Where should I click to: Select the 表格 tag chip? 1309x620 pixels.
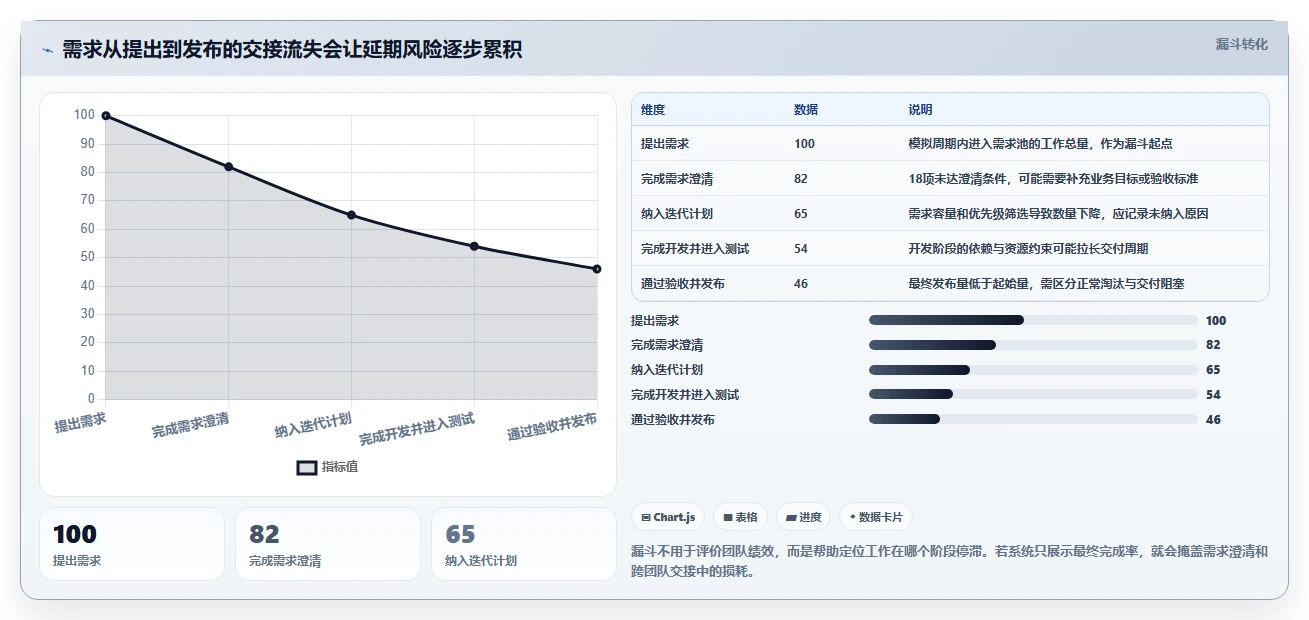point(740,517)
